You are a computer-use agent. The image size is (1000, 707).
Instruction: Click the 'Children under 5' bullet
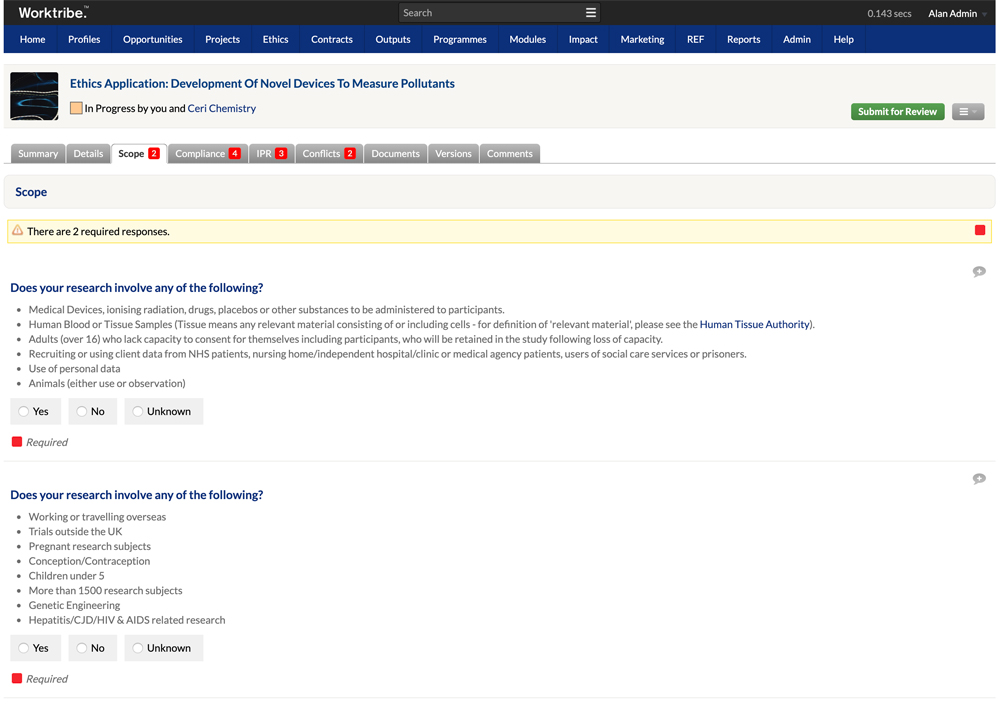(x=66, y=576)
